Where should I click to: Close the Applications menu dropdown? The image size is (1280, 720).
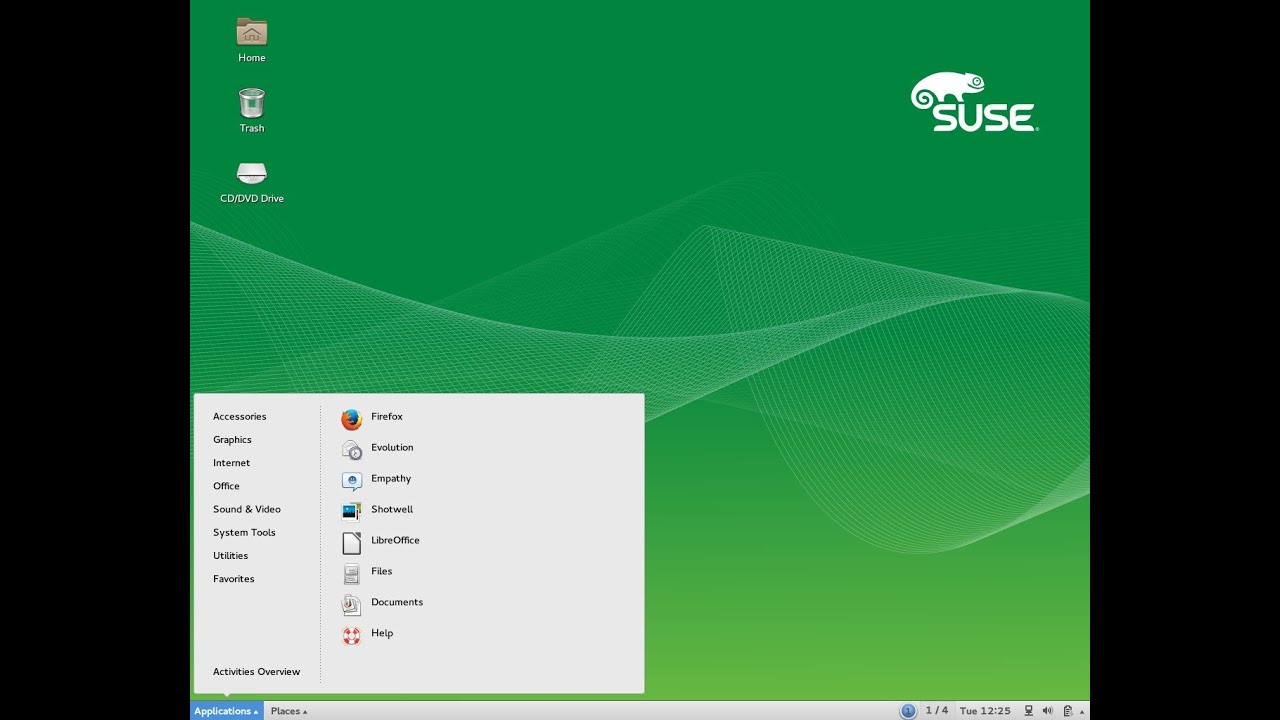227,711
